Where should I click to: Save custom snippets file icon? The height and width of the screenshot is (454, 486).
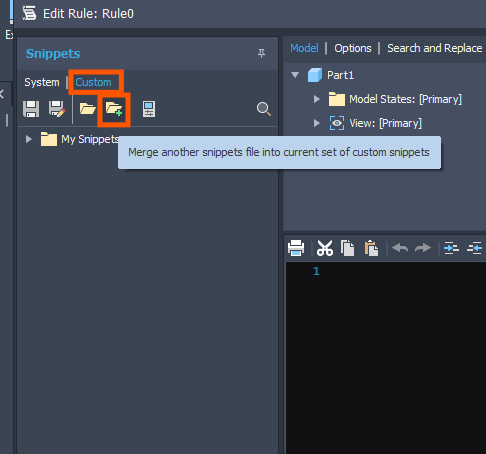tap(31, 109)
